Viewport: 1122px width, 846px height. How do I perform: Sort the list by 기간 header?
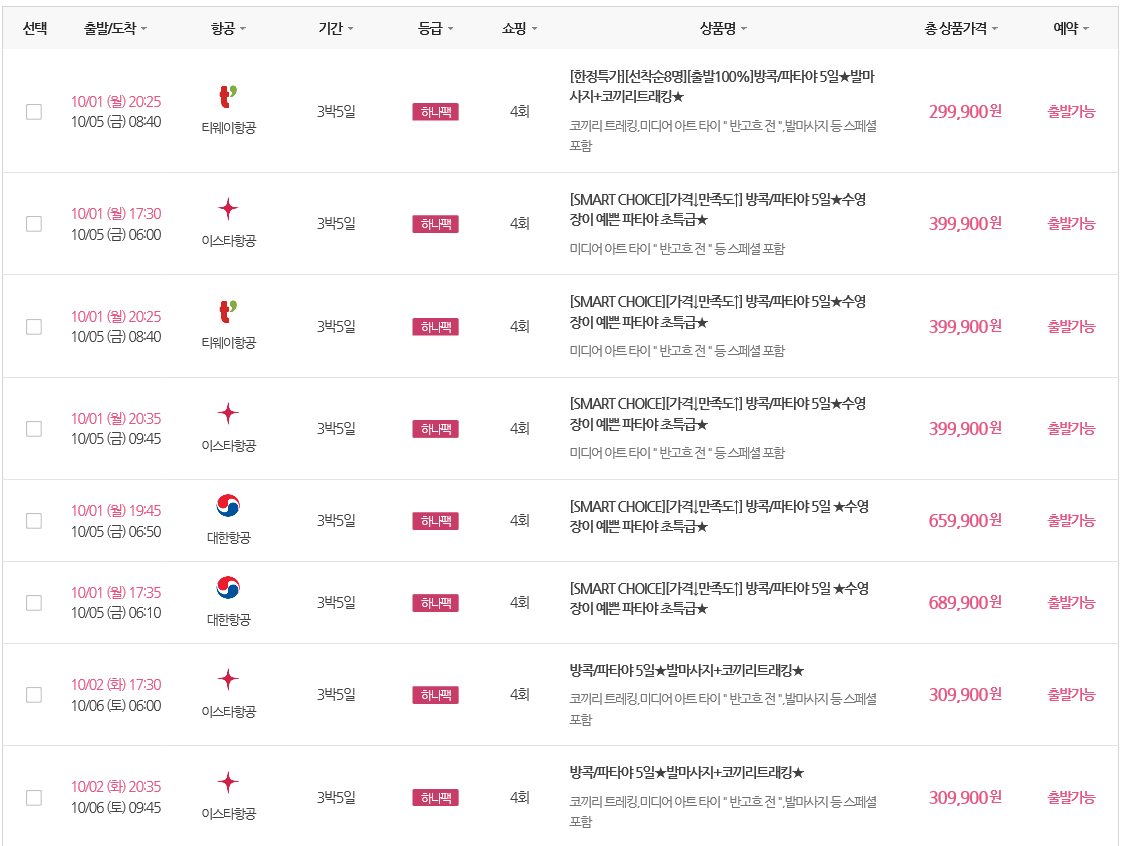click(x=336, y=28)
